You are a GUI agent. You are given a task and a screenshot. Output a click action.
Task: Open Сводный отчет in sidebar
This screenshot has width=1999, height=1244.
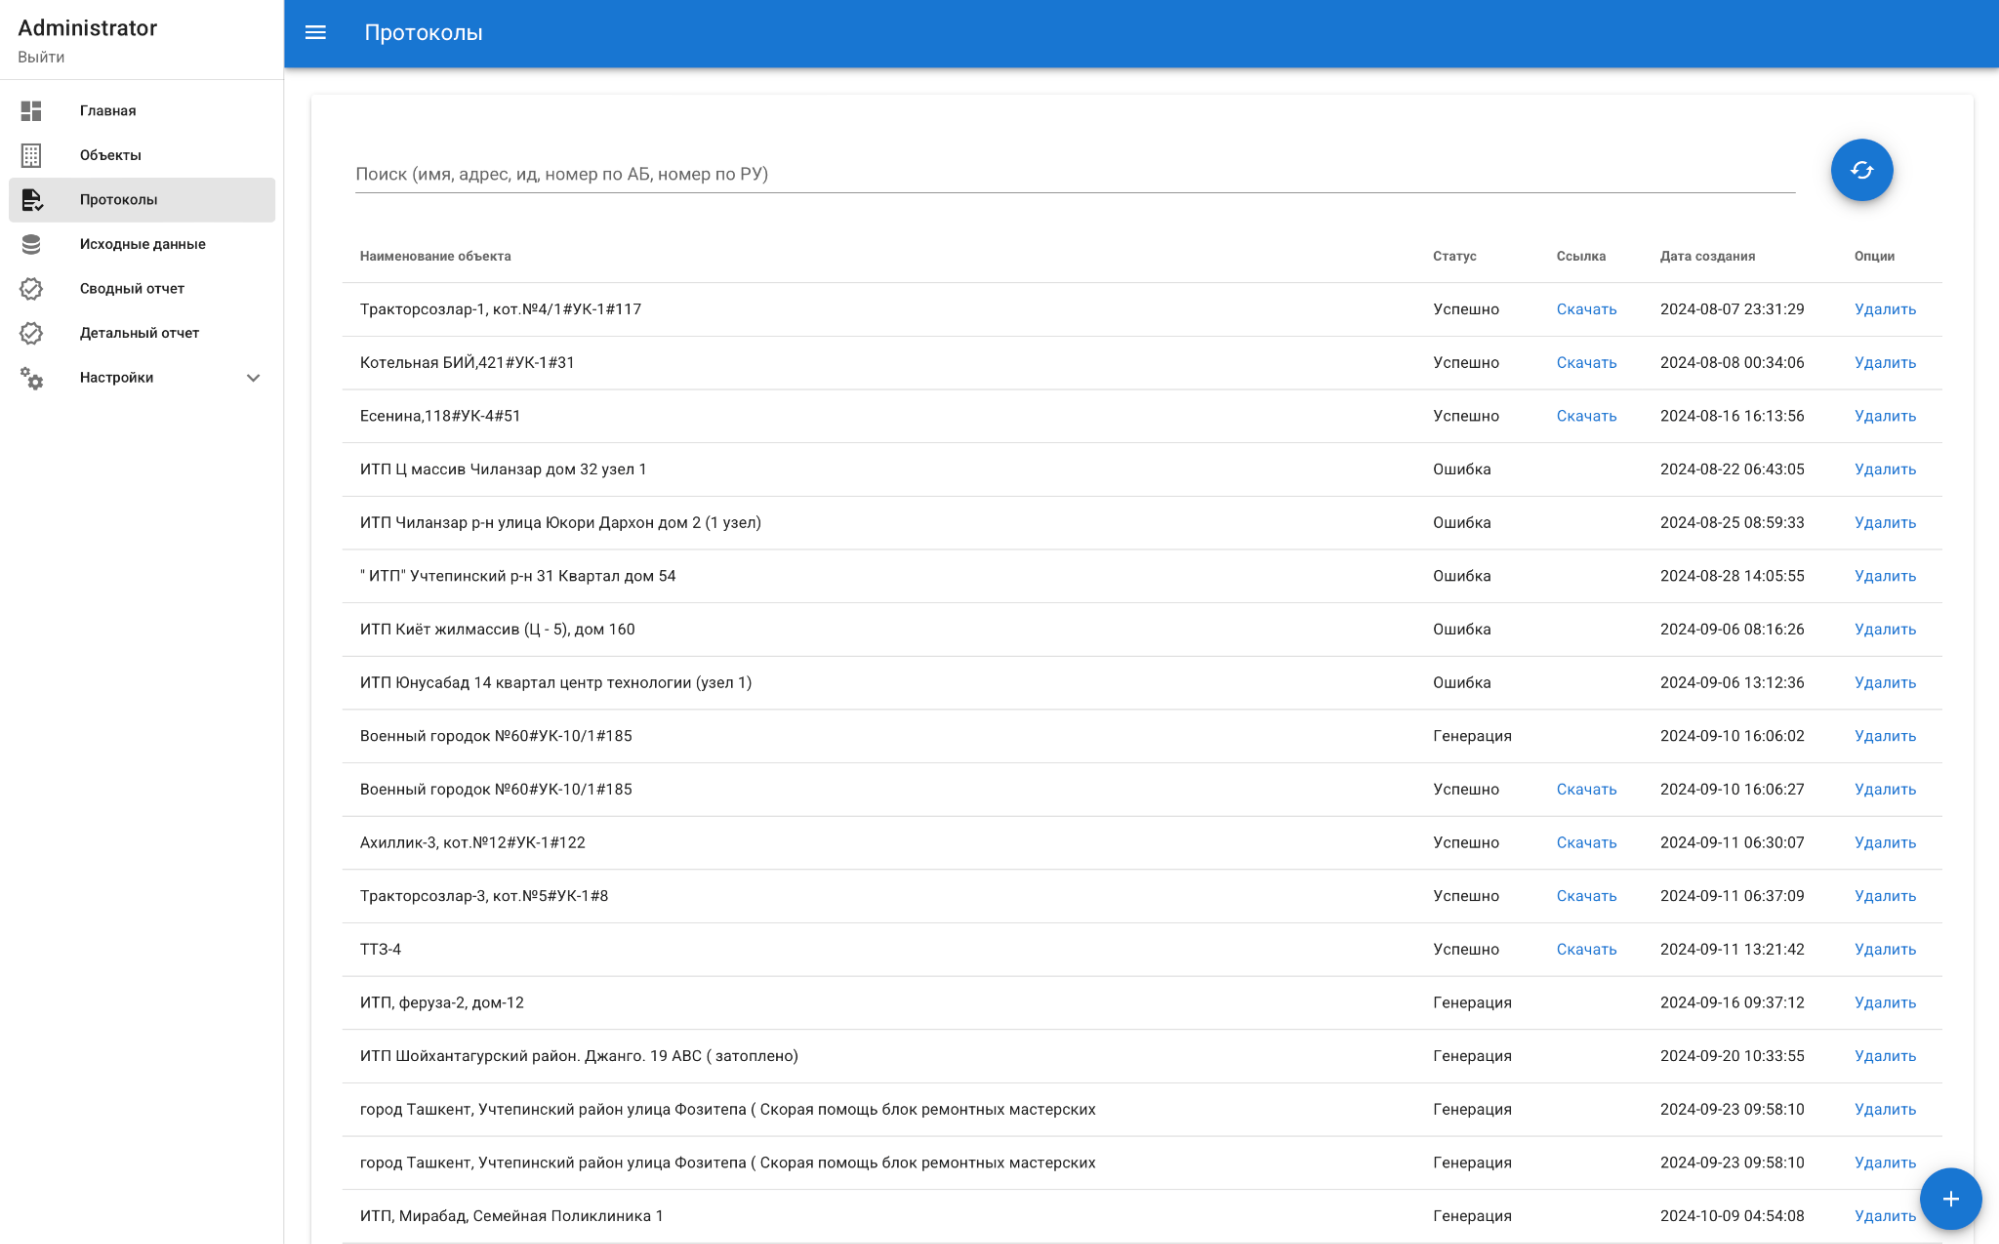click(142, 289)
